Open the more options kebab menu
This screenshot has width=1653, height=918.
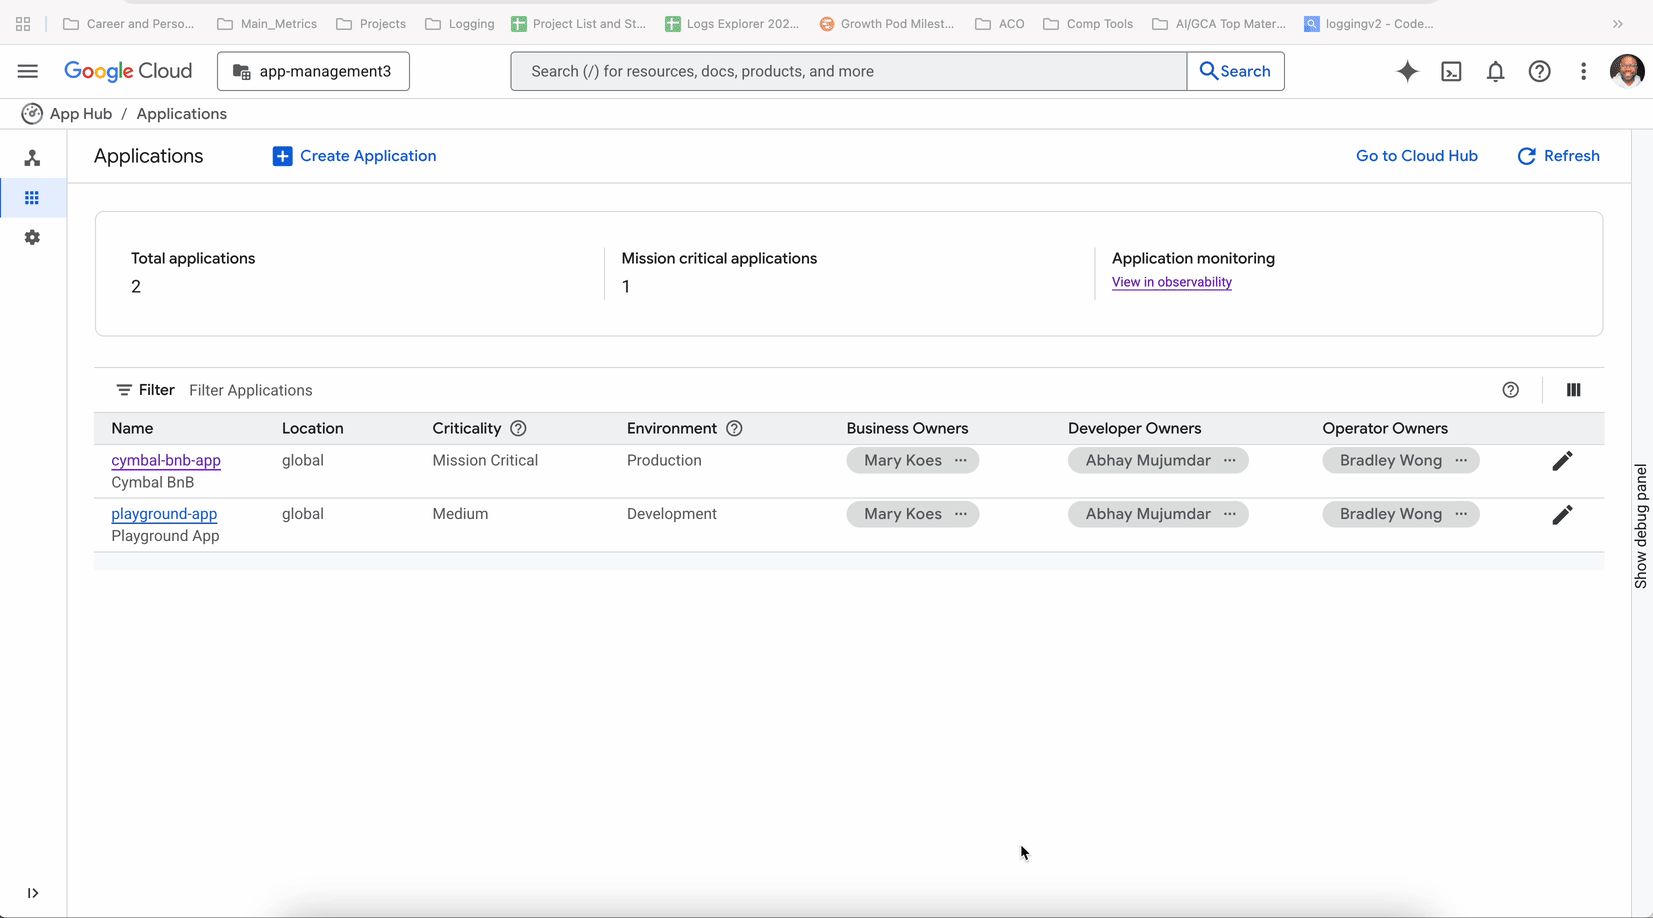point(1583,71)
